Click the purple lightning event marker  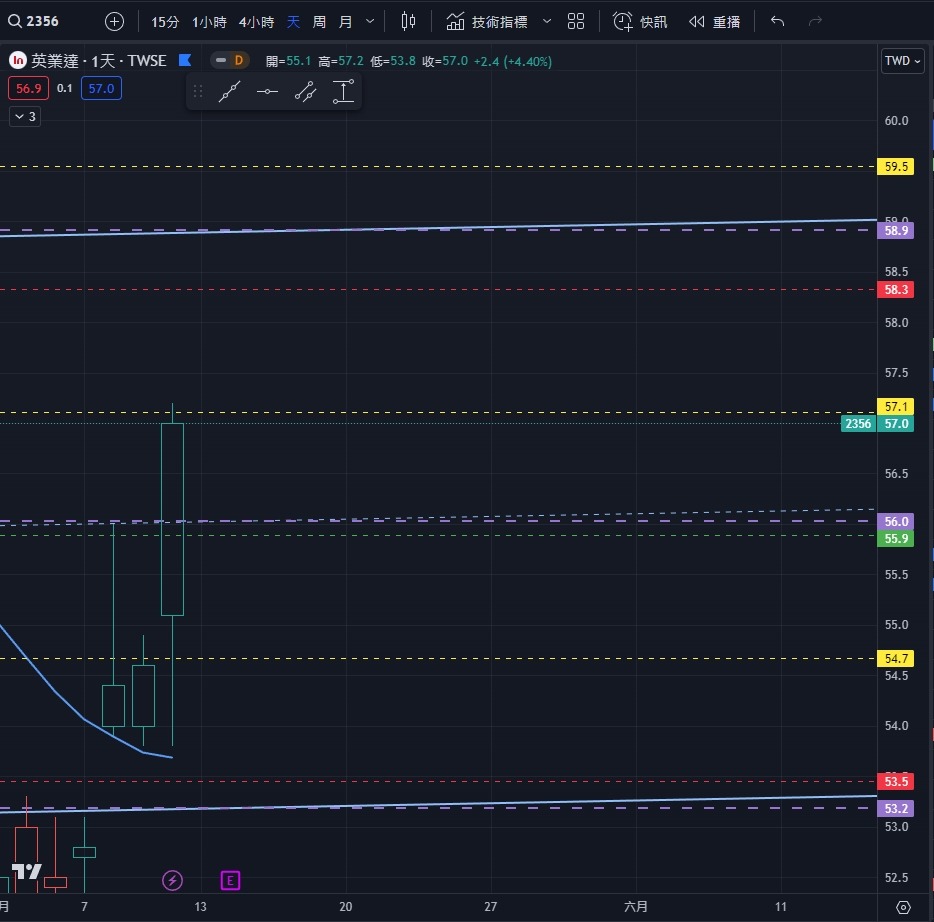coord(172,880)
